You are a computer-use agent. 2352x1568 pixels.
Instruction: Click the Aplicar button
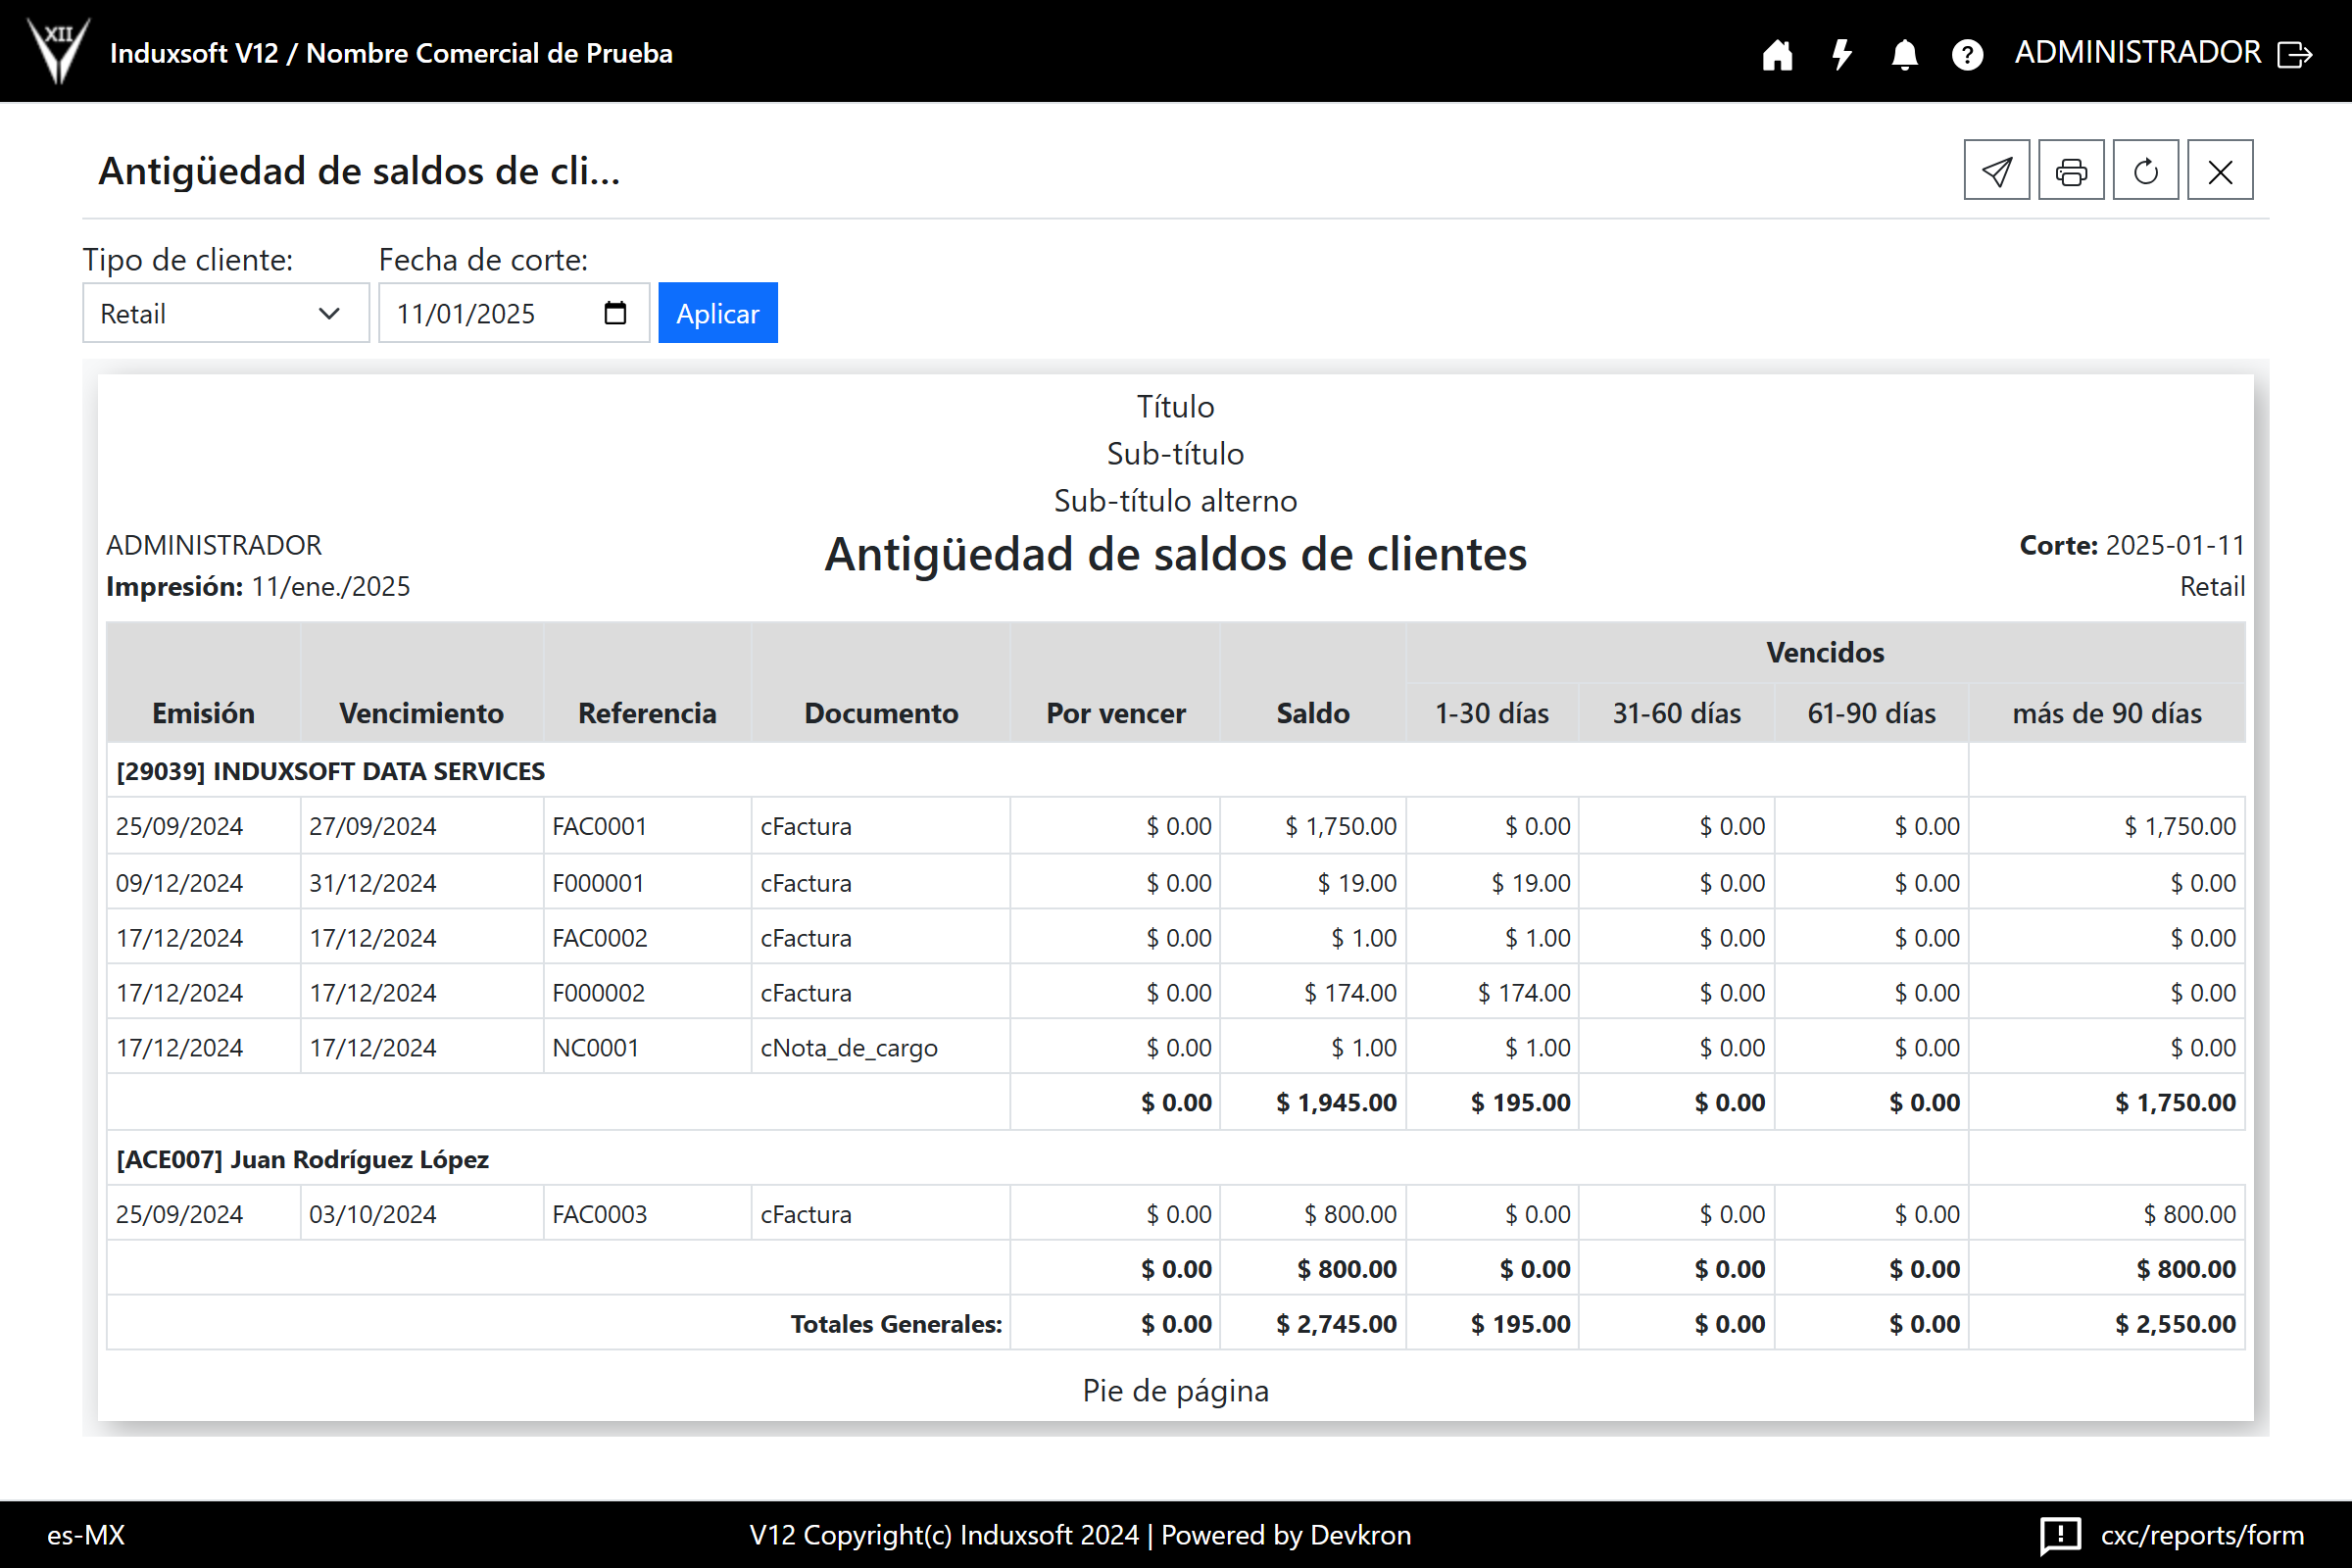click(x=717, y=314)
